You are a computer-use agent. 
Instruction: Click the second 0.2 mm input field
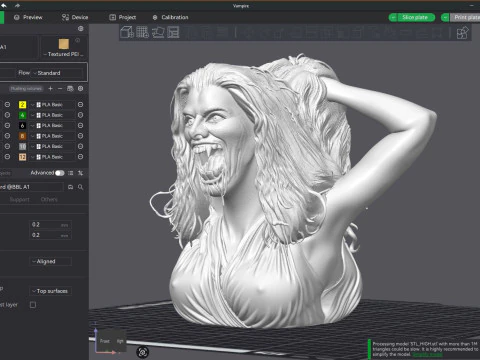(x=50, y=235)
